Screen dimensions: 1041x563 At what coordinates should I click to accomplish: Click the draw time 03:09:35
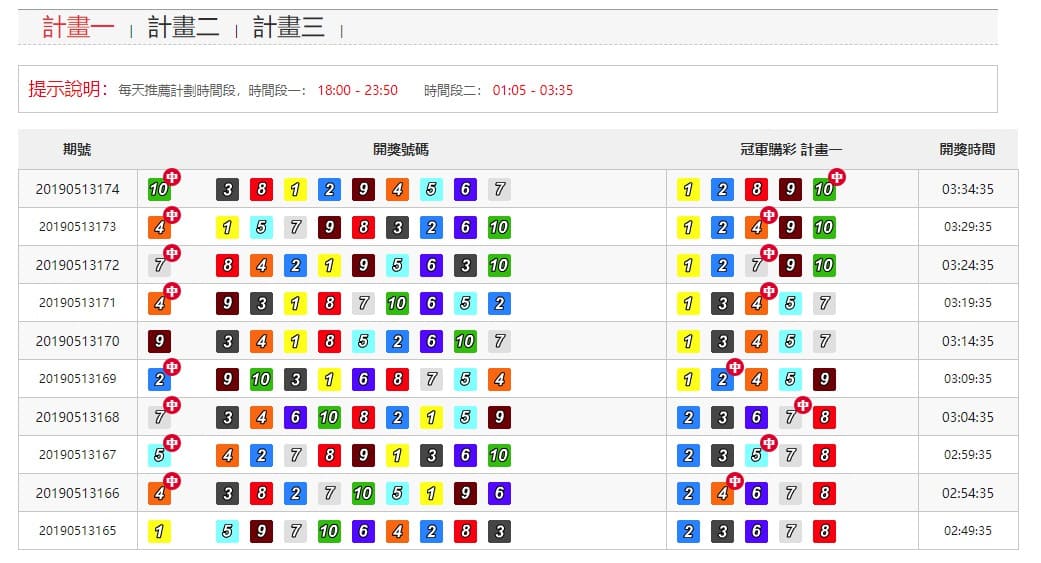pyautogui.click(x=967, y=379)
